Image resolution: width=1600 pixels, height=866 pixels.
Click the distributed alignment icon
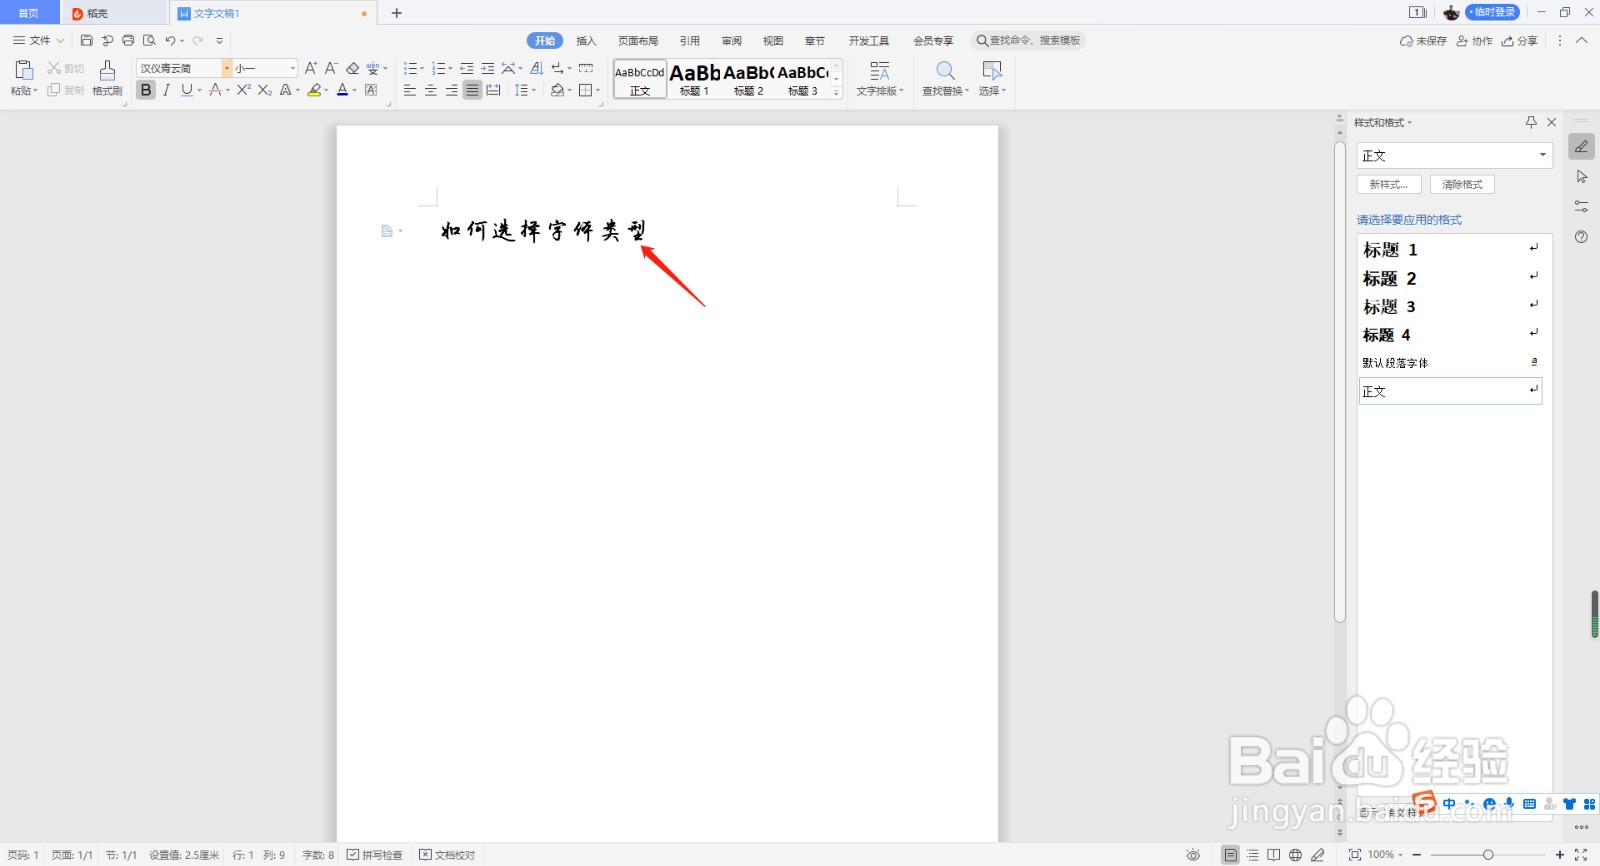click(493, 90)
